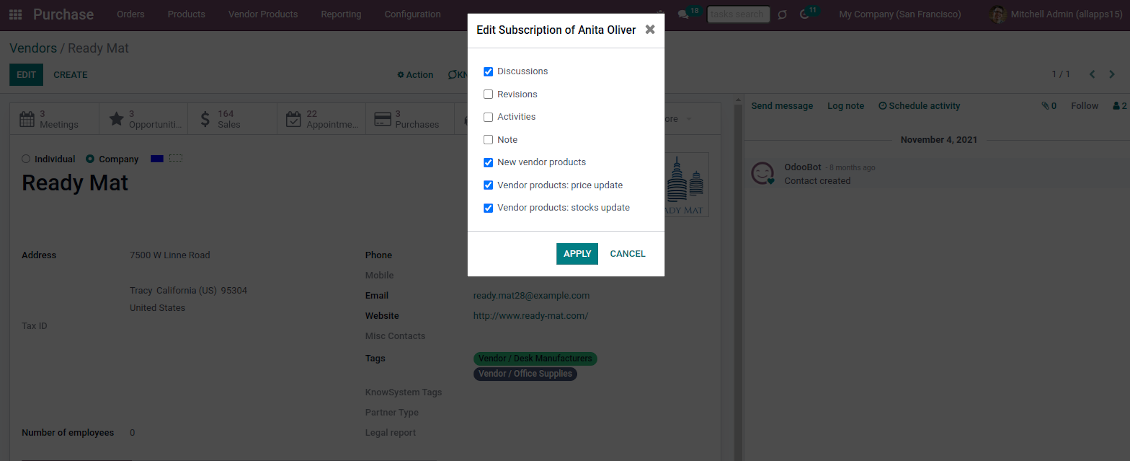This screenshot has height=461, width=1130.
Task: Open the conversations icon with 18 badge
Action: pyautogui.click(x=685, y=15)
